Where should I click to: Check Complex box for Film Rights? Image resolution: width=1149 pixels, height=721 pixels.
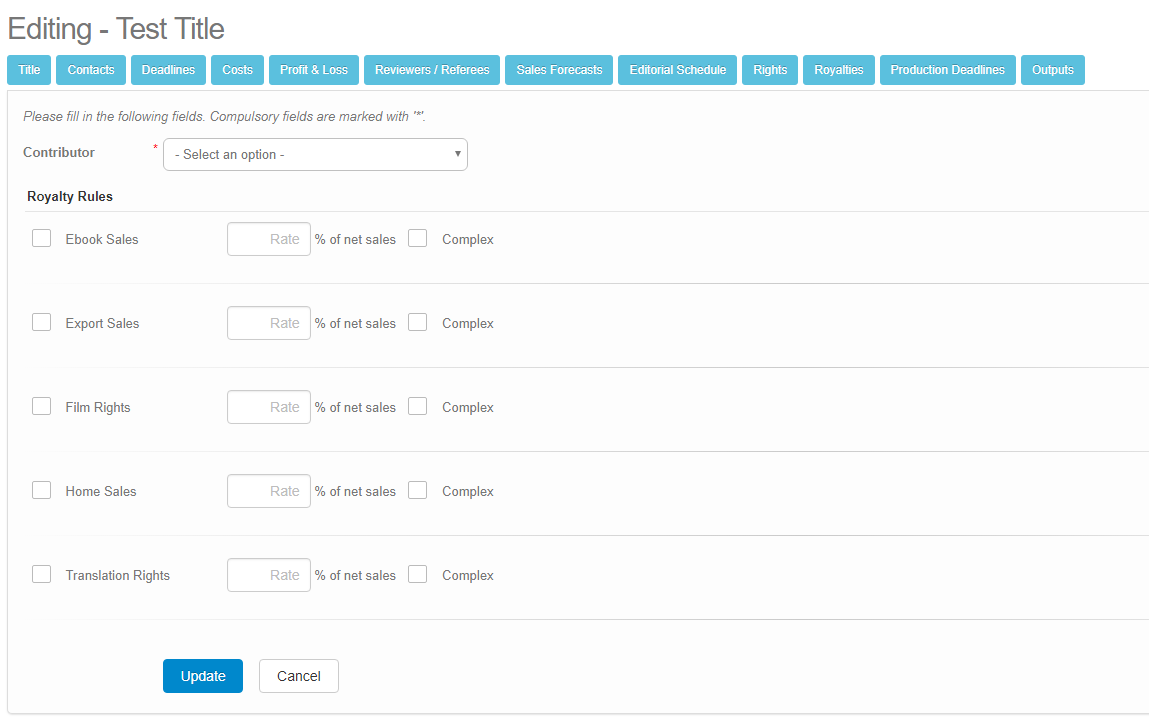pyautogui.click(x=418, y=407)
